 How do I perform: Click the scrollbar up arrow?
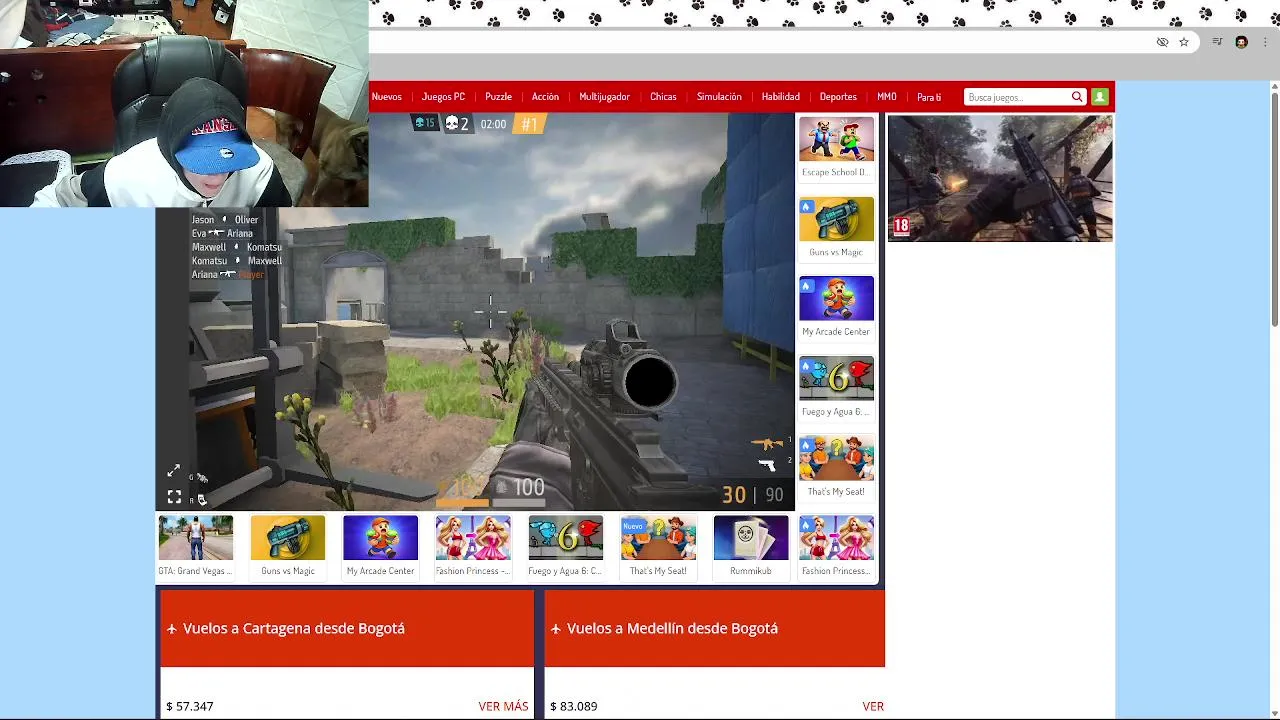(1274, 87)
